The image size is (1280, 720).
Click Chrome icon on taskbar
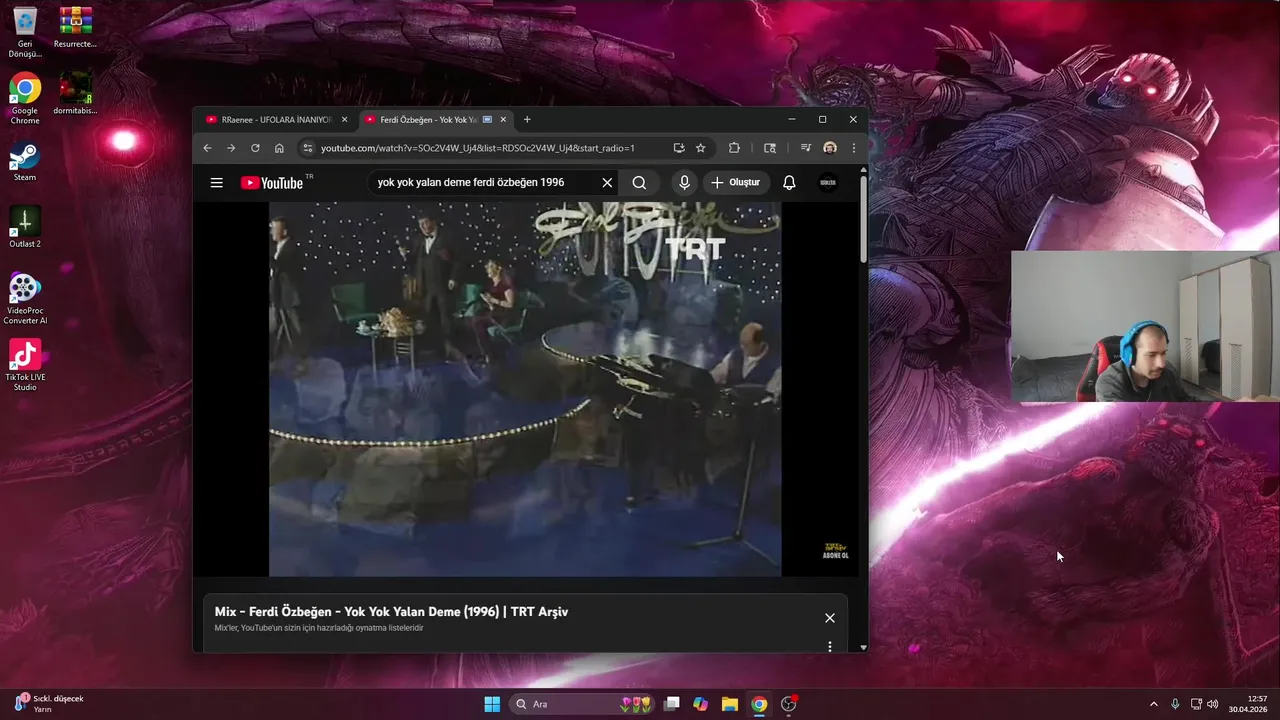[x=759, y=704]
